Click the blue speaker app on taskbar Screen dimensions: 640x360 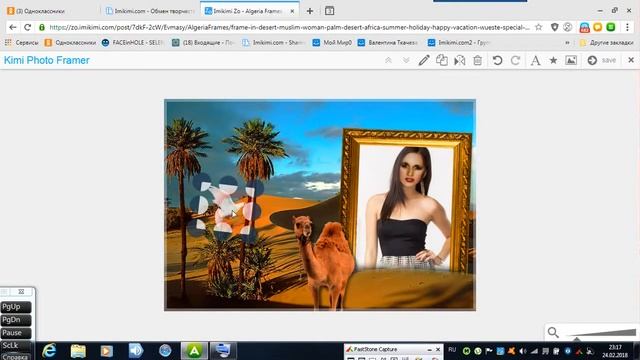(x=136, y=351)
